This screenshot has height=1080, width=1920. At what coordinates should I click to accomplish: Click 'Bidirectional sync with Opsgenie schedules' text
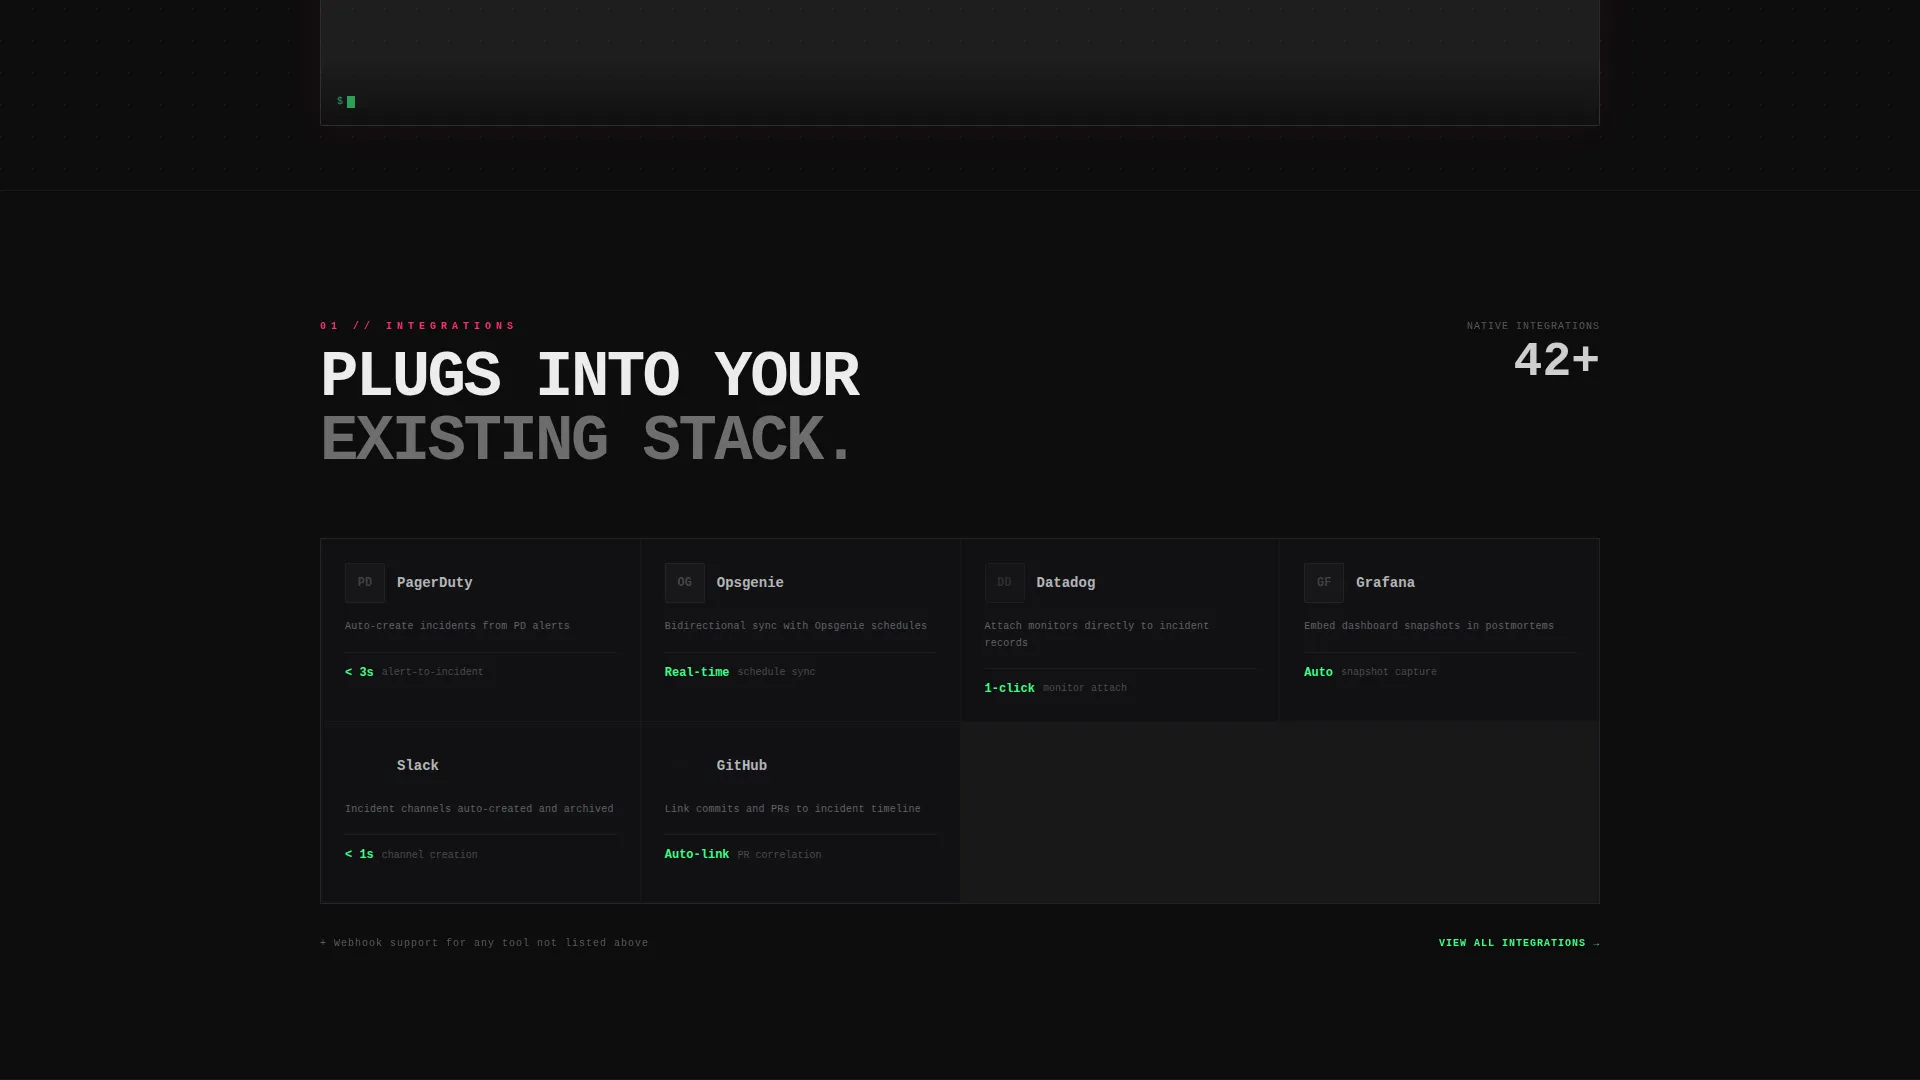[x=796, y=626]
